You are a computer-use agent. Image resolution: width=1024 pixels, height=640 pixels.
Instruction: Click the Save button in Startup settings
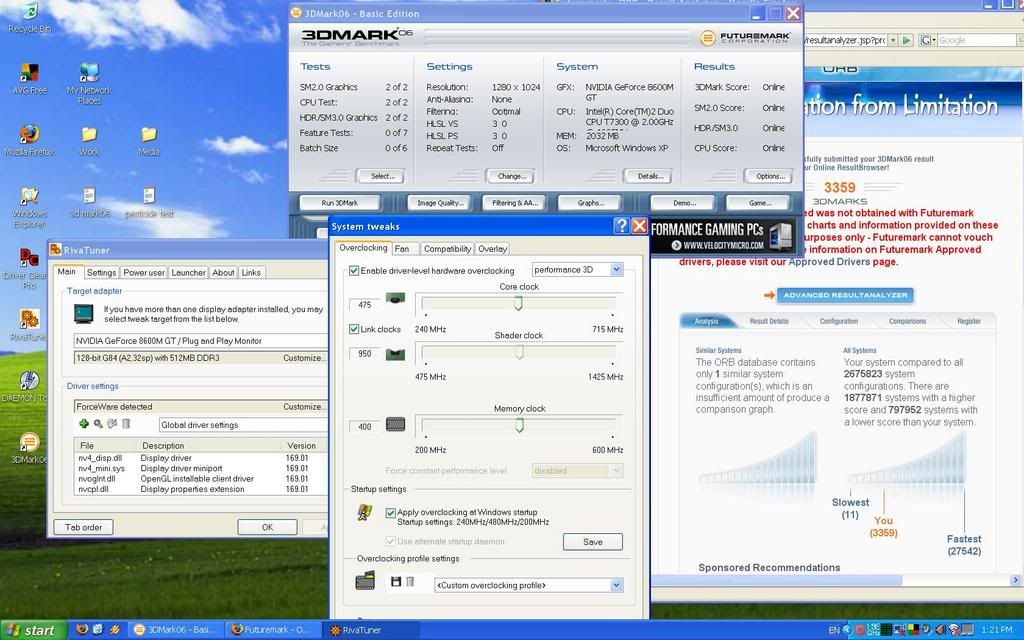(x=593, y=542)
